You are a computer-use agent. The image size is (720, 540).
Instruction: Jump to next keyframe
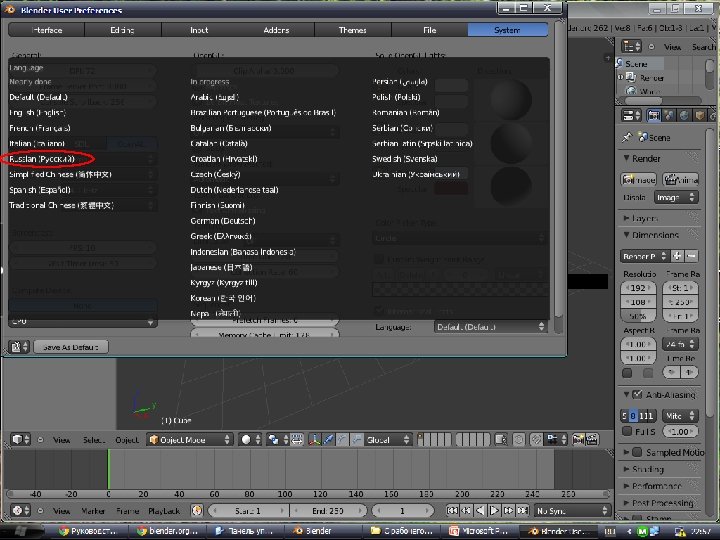508,510
